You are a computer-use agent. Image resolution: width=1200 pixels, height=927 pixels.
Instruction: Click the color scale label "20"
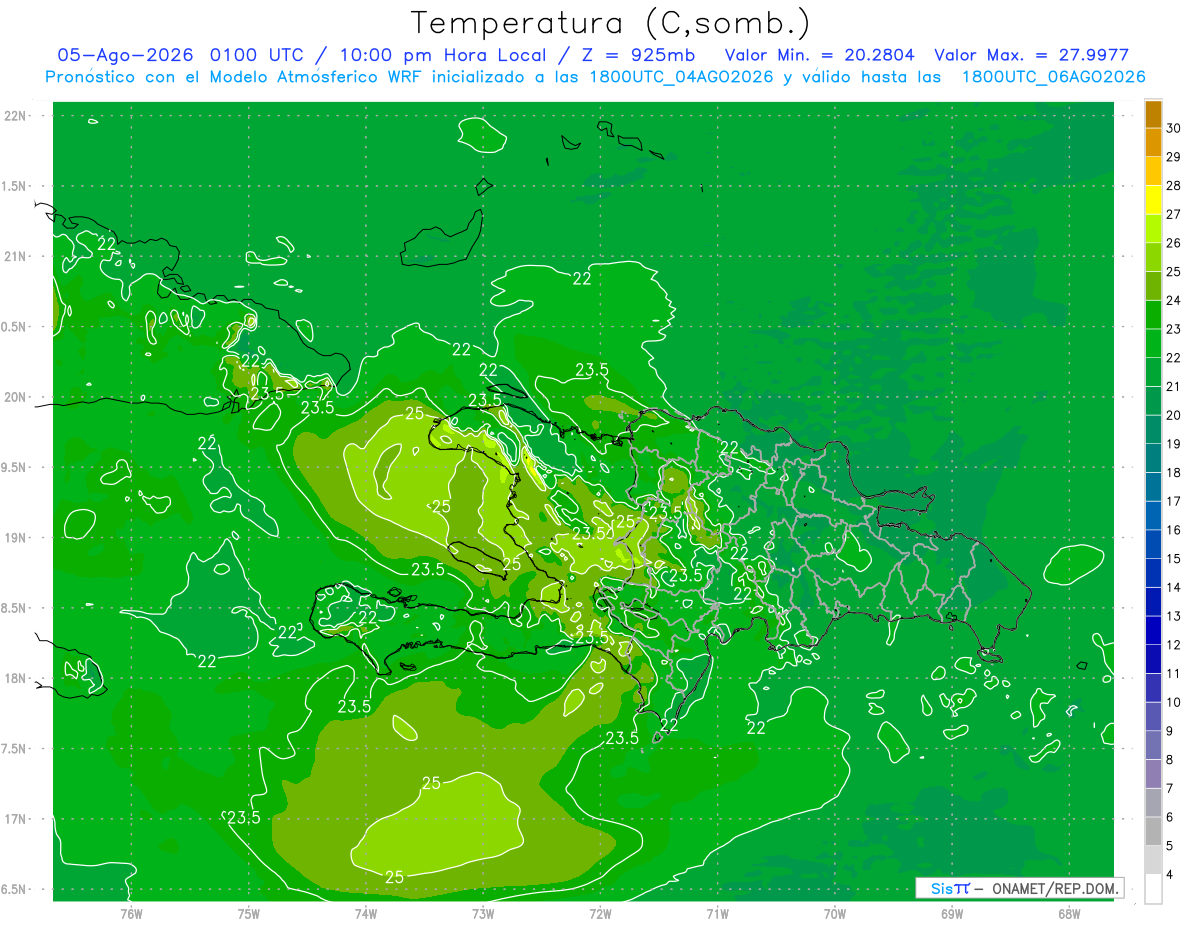[x=1174, y=415]
